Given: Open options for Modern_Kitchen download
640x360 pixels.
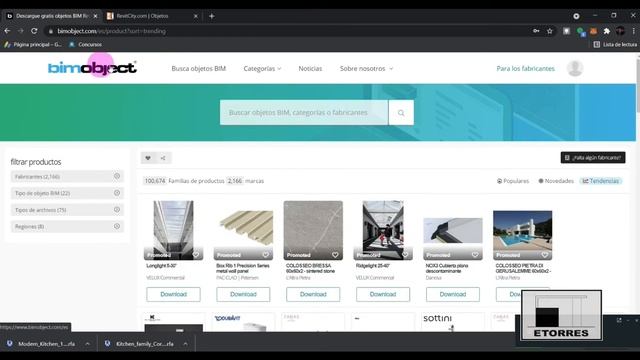Looking at the screenshot, I should point(87,344).
